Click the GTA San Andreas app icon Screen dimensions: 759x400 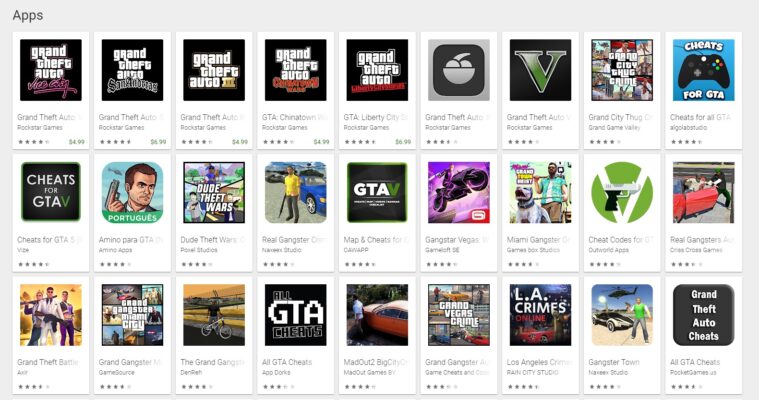[133, 70]
